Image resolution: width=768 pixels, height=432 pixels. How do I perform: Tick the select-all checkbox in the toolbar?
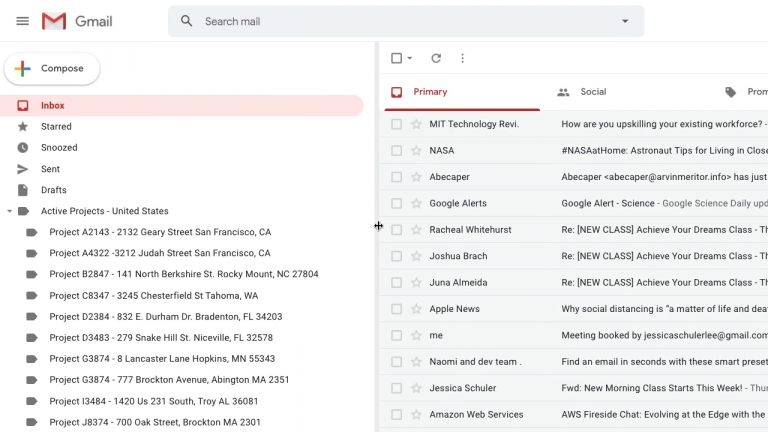pyautogui.click(x=397, y=58)
